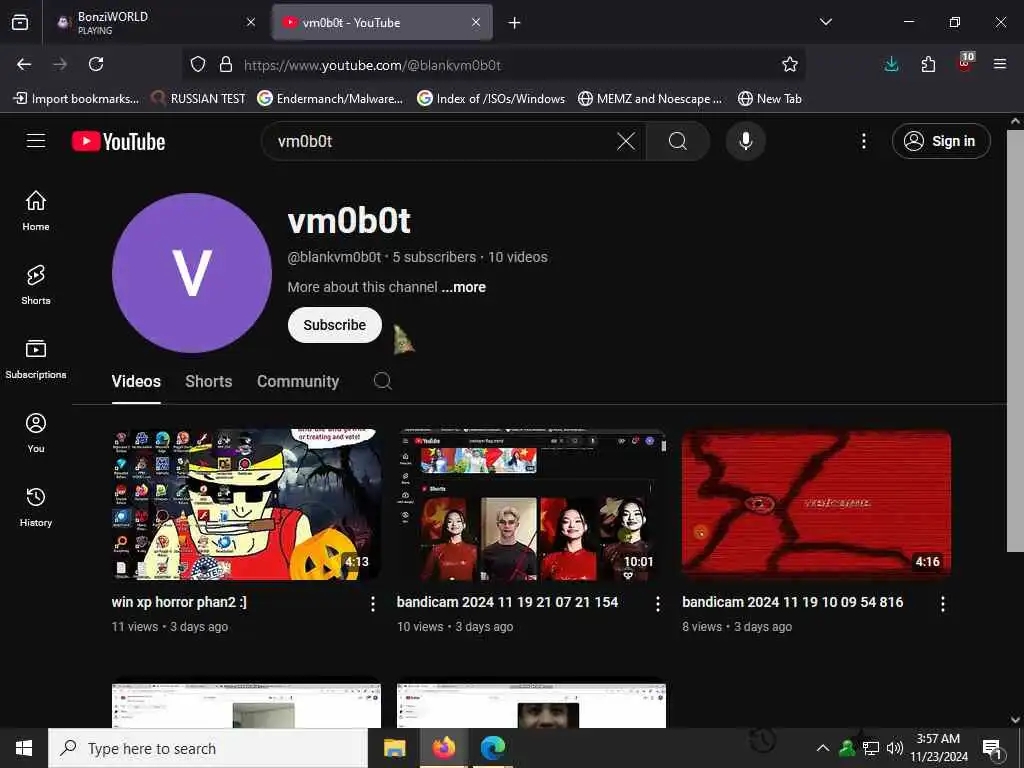Open 'Import bookmarks...' bookmark

(x=76, y=99)
